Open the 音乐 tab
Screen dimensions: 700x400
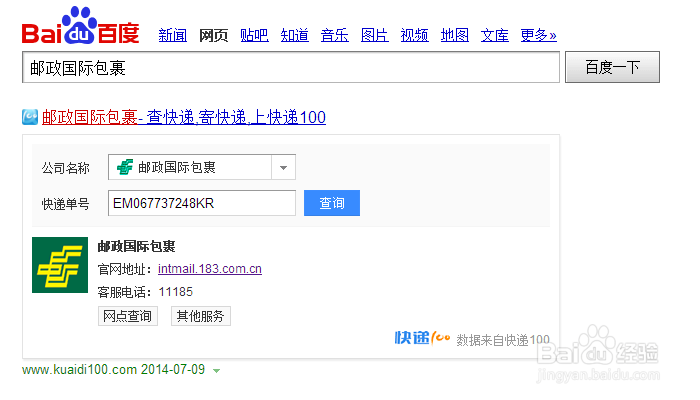click(x=334, y=35)
